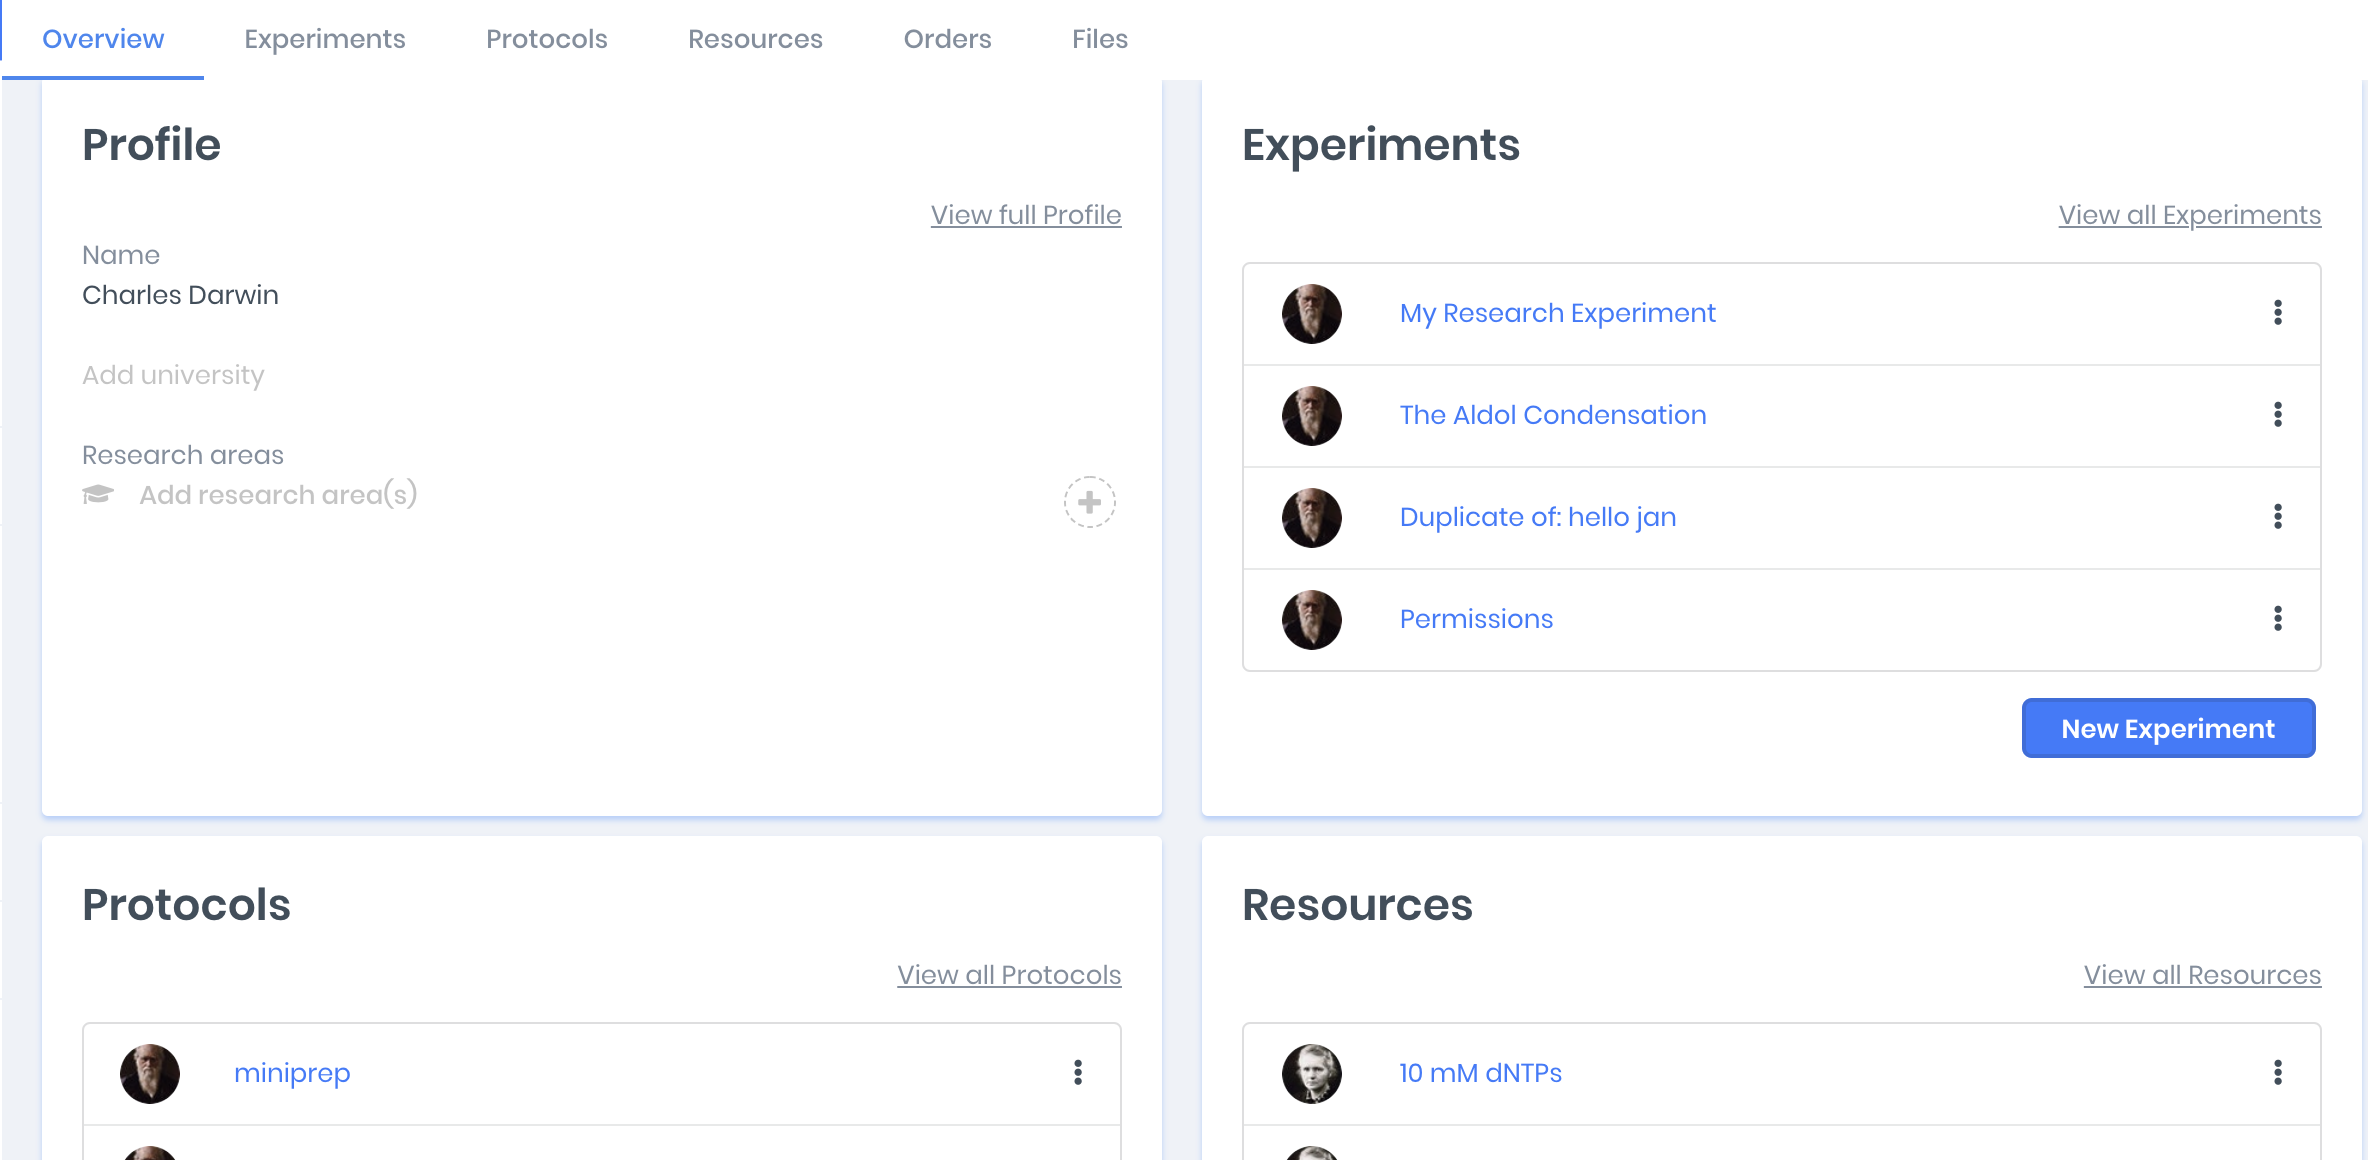The height and width of the screenshot is (1160, 2368).
Task: Click avatar next to My Research Experiment
Action: click(x=1311, y=314)
